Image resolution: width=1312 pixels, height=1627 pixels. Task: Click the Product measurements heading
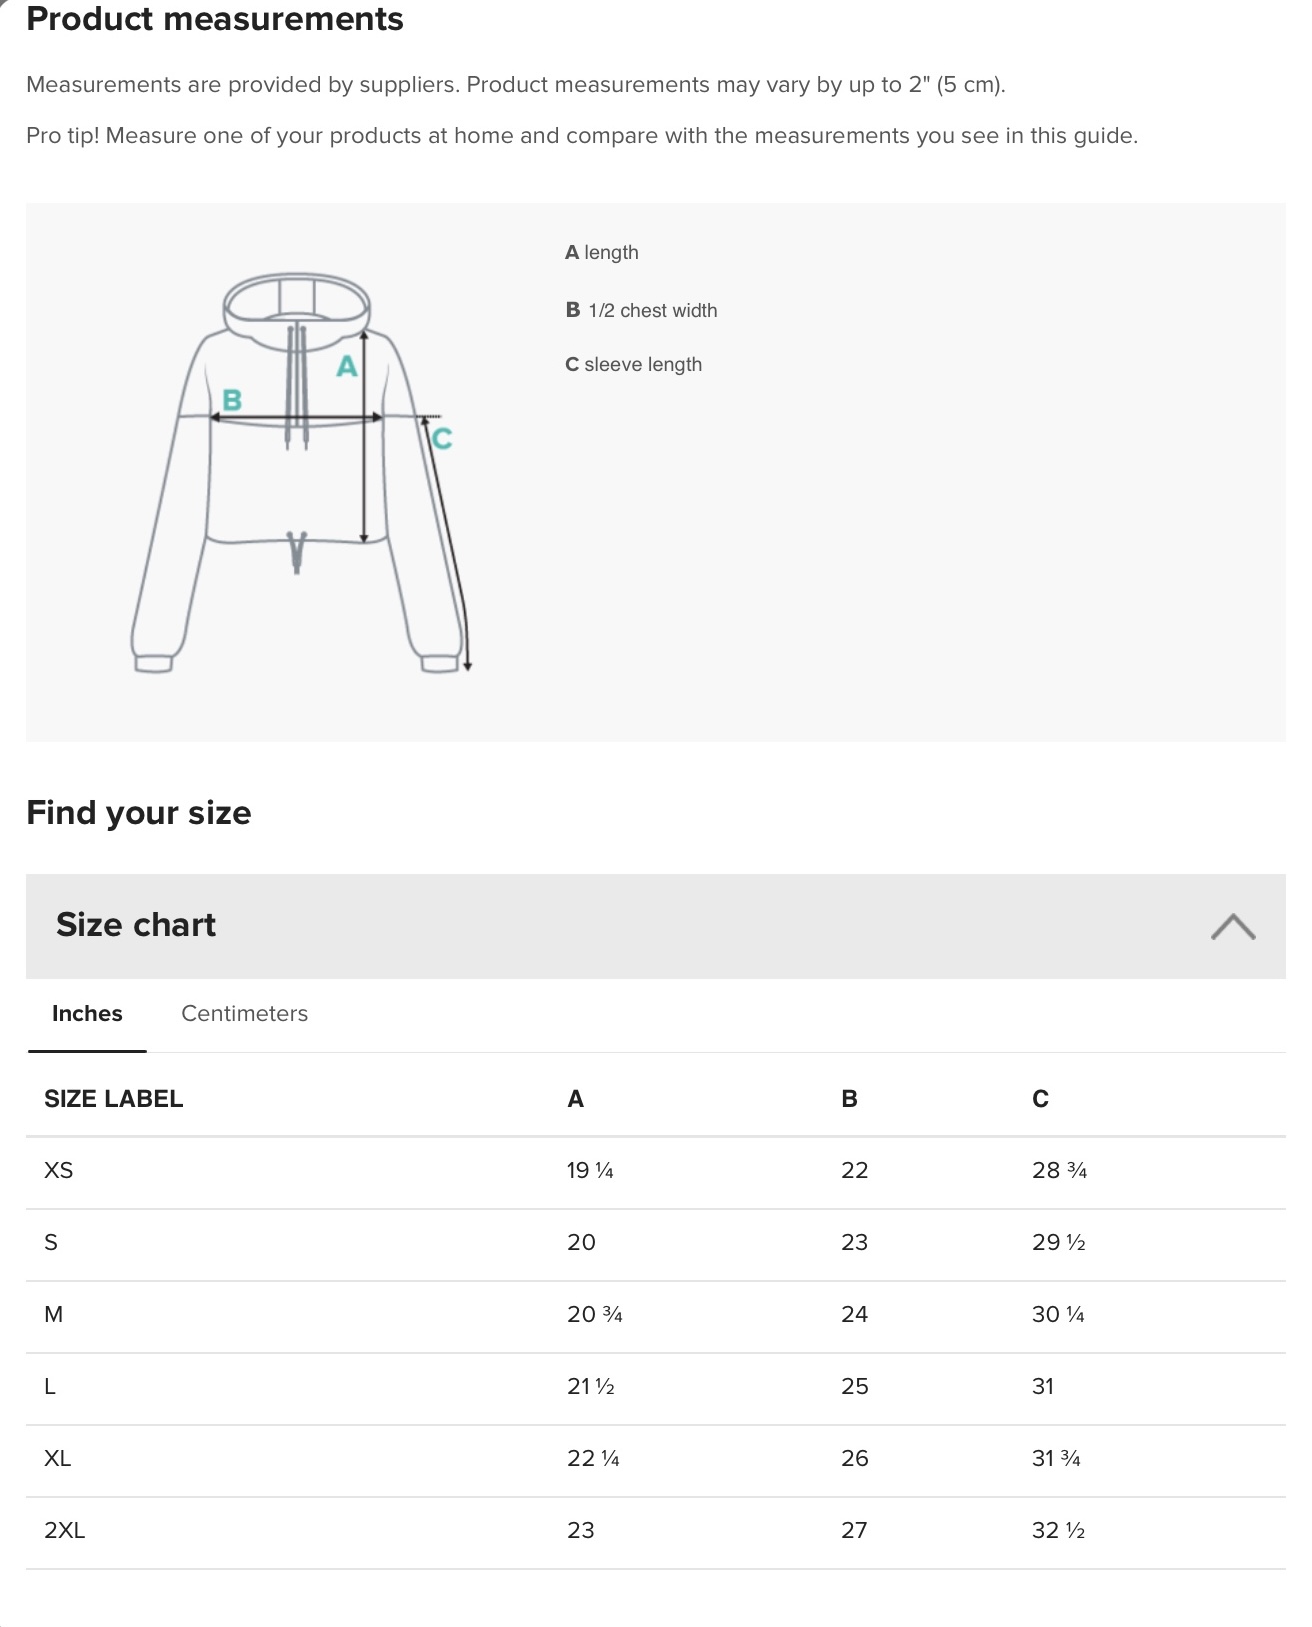(x=215, y=18)
